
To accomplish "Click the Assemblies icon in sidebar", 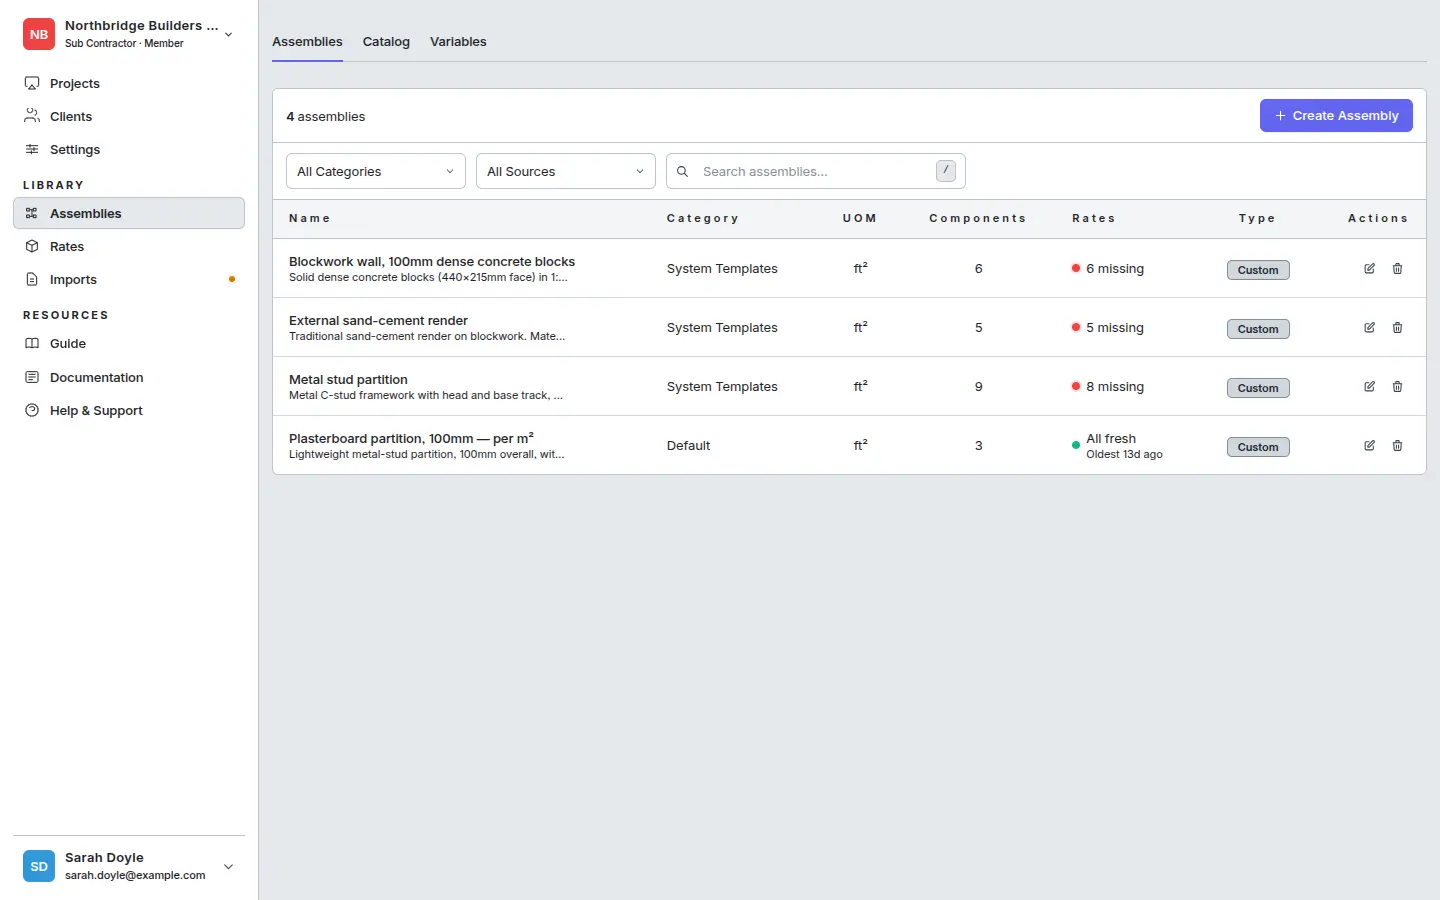I will click(x=32, y=213).
